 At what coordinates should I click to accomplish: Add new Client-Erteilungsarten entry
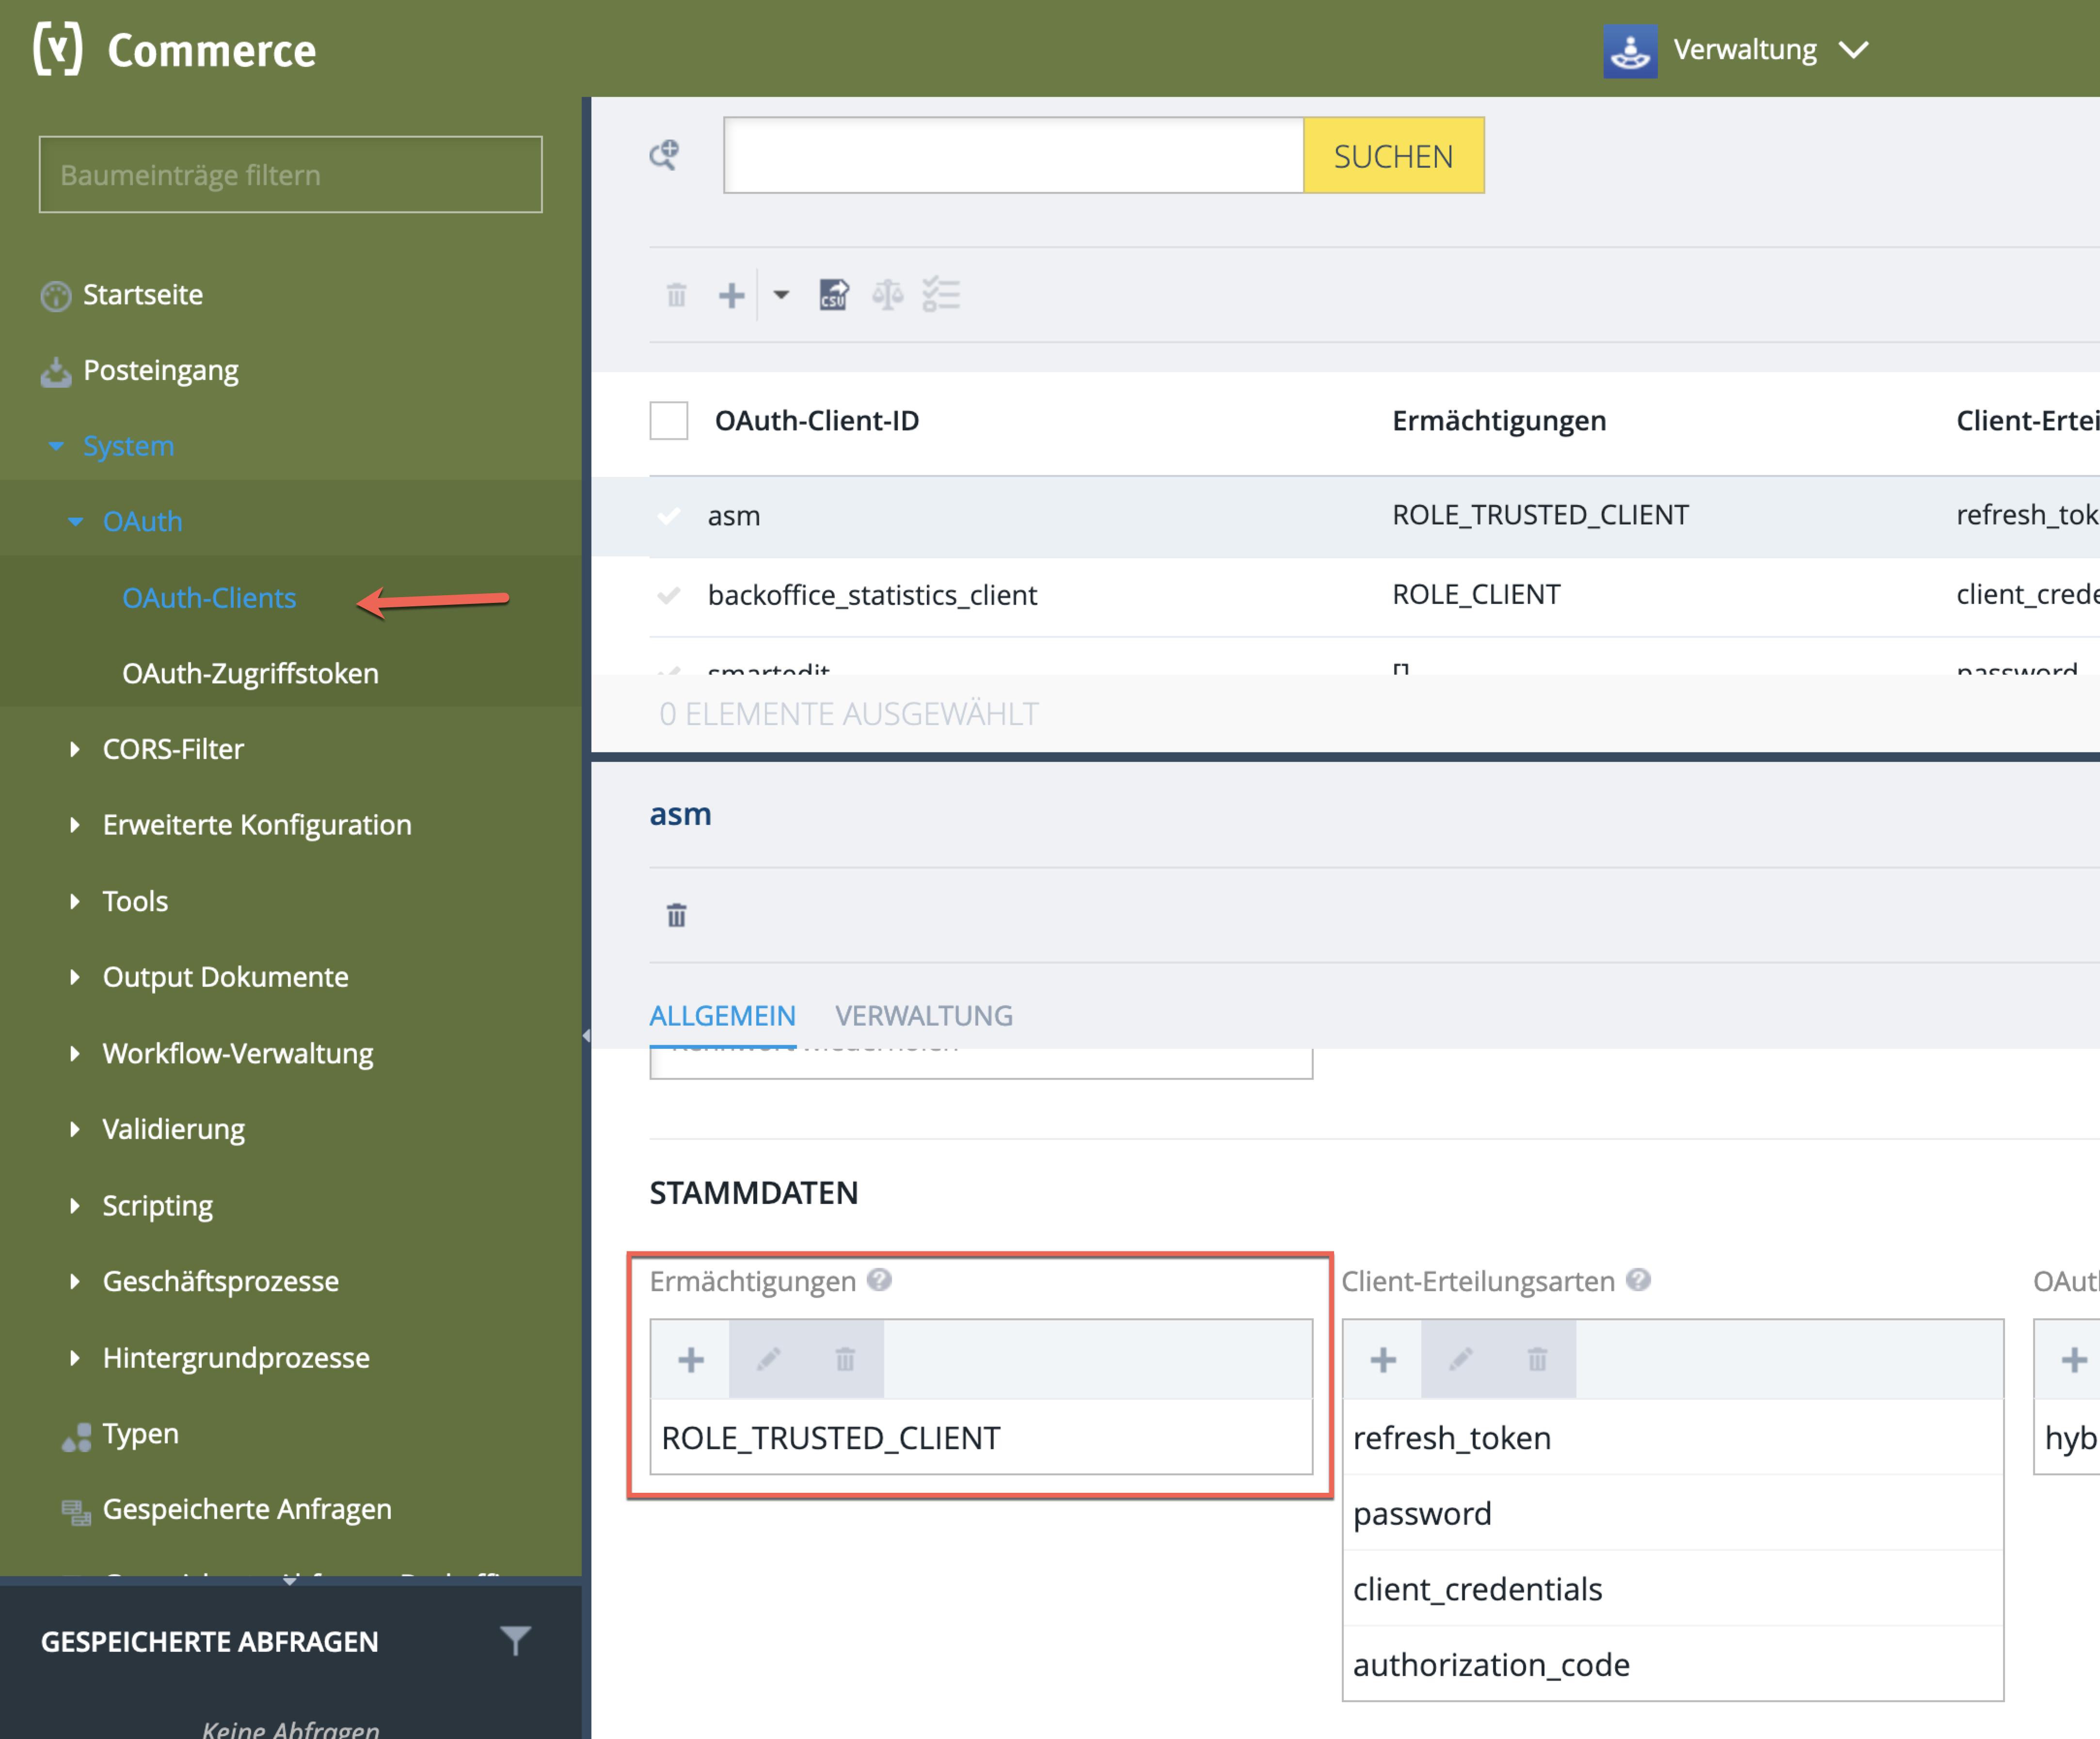1383,1360
